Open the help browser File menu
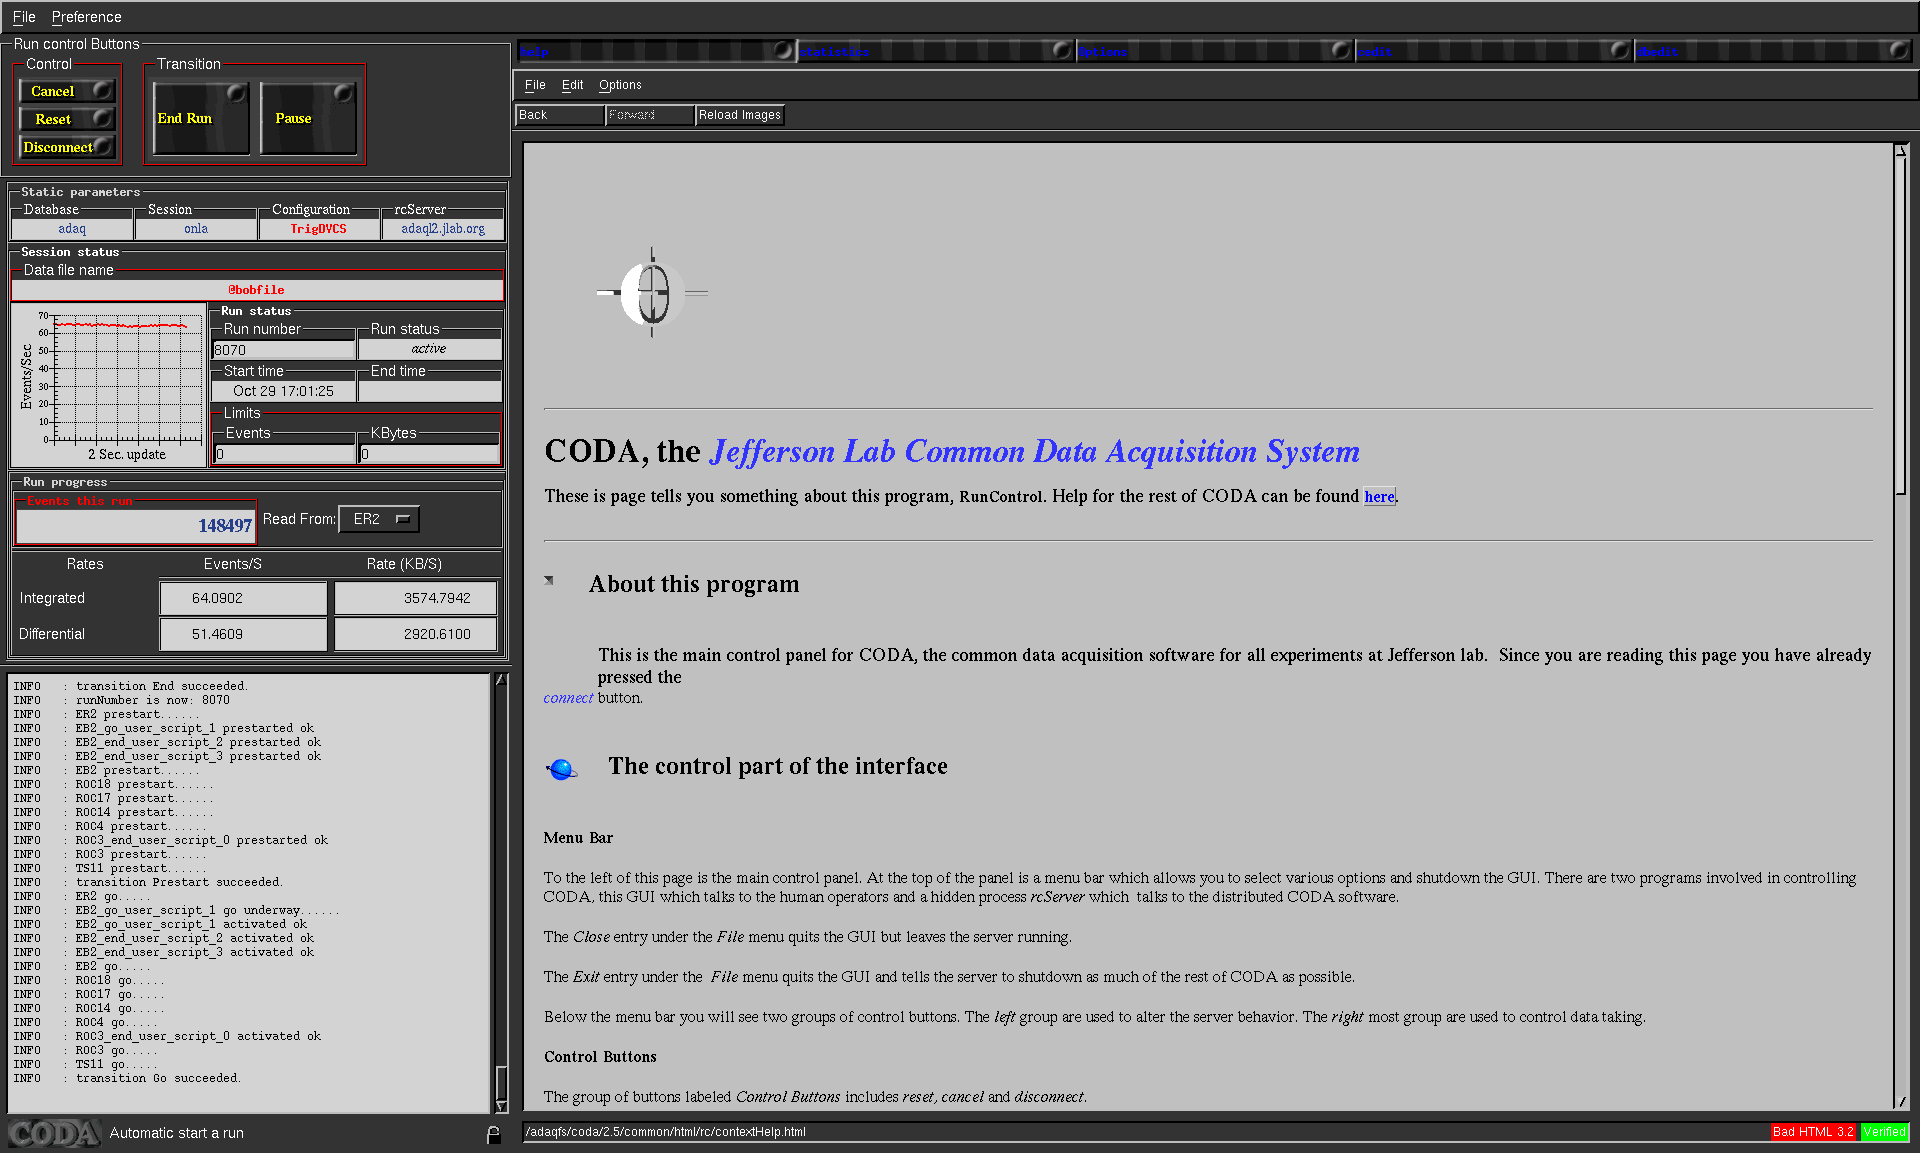 (535, 85)
